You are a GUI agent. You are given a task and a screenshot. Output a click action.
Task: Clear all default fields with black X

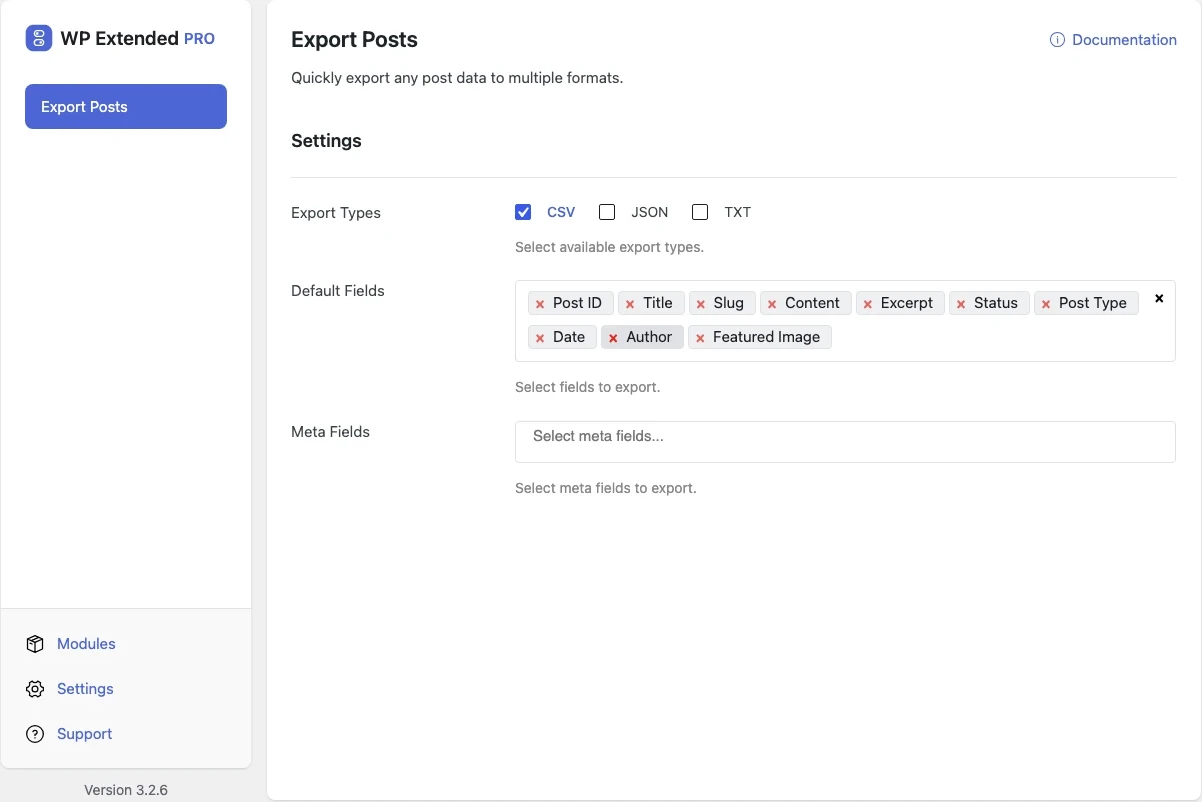pos(1159,298)
